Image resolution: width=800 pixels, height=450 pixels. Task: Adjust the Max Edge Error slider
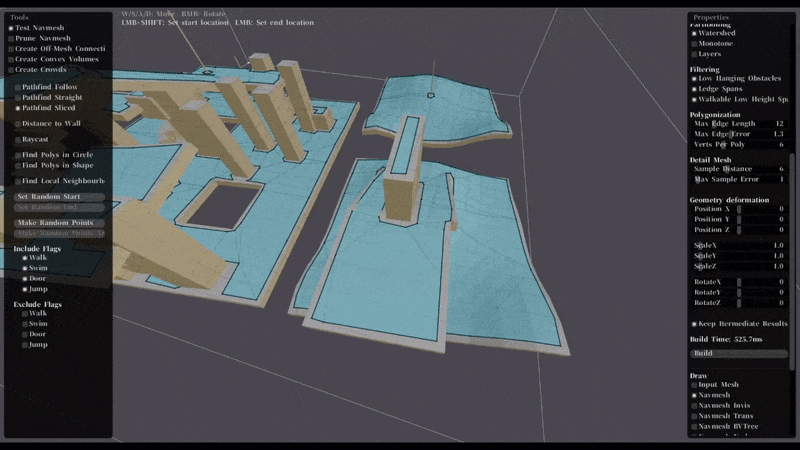pyautogui.click(x=739, y=134)
